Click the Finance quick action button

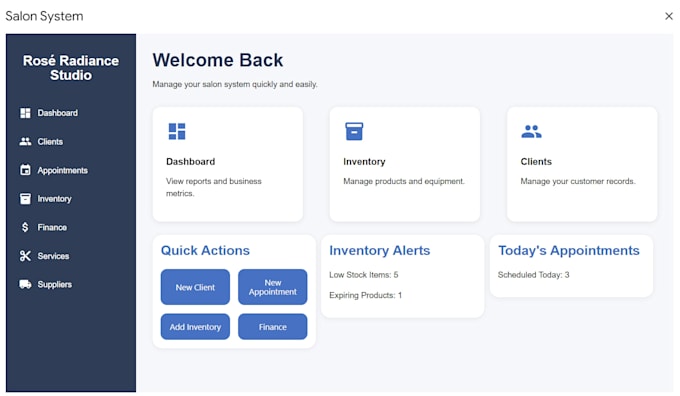coord(273,327)
